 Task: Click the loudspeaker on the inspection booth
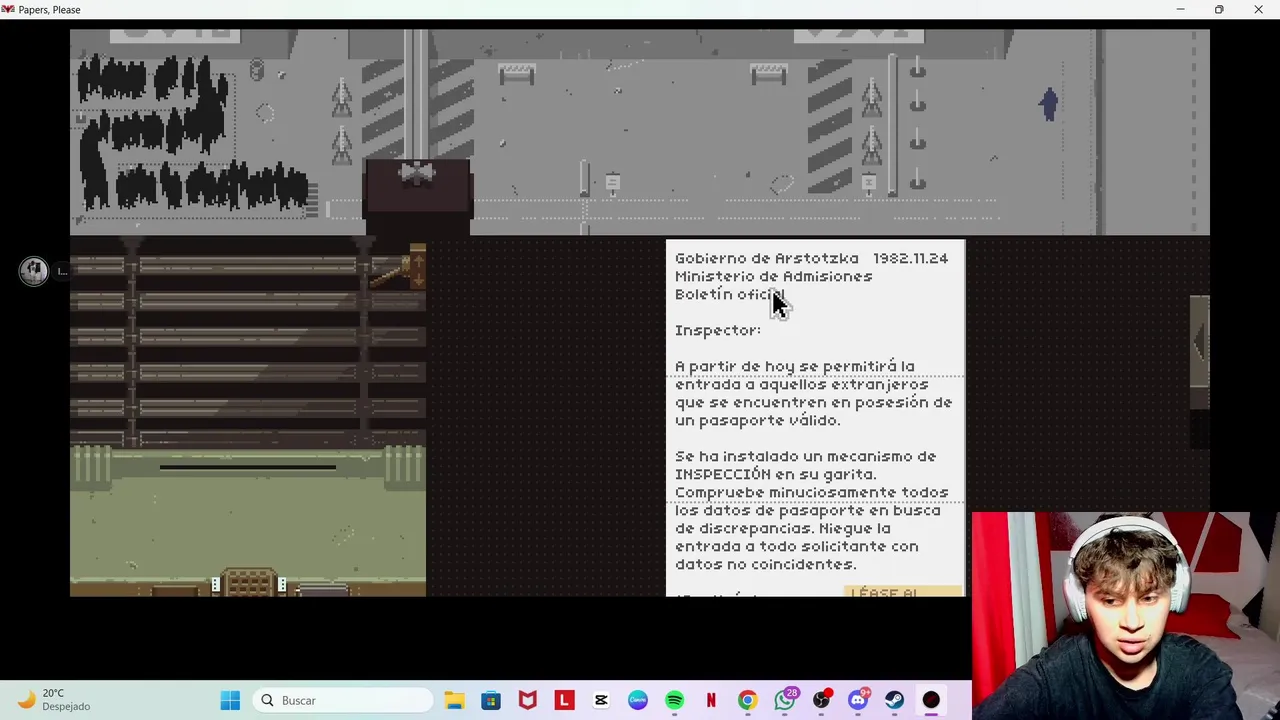point(417,174)
